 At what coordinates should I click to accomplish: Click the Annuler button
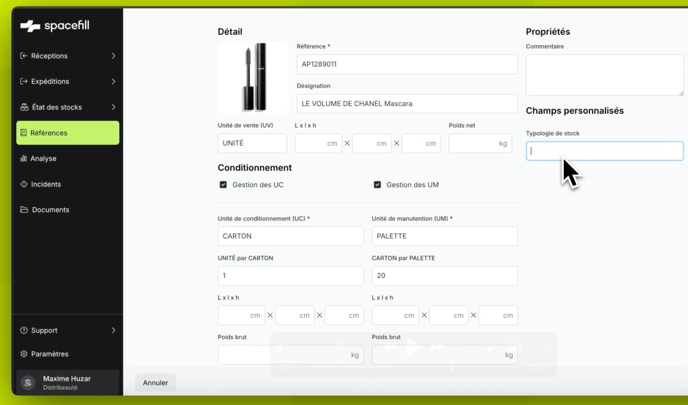click(x=155, y=383)
